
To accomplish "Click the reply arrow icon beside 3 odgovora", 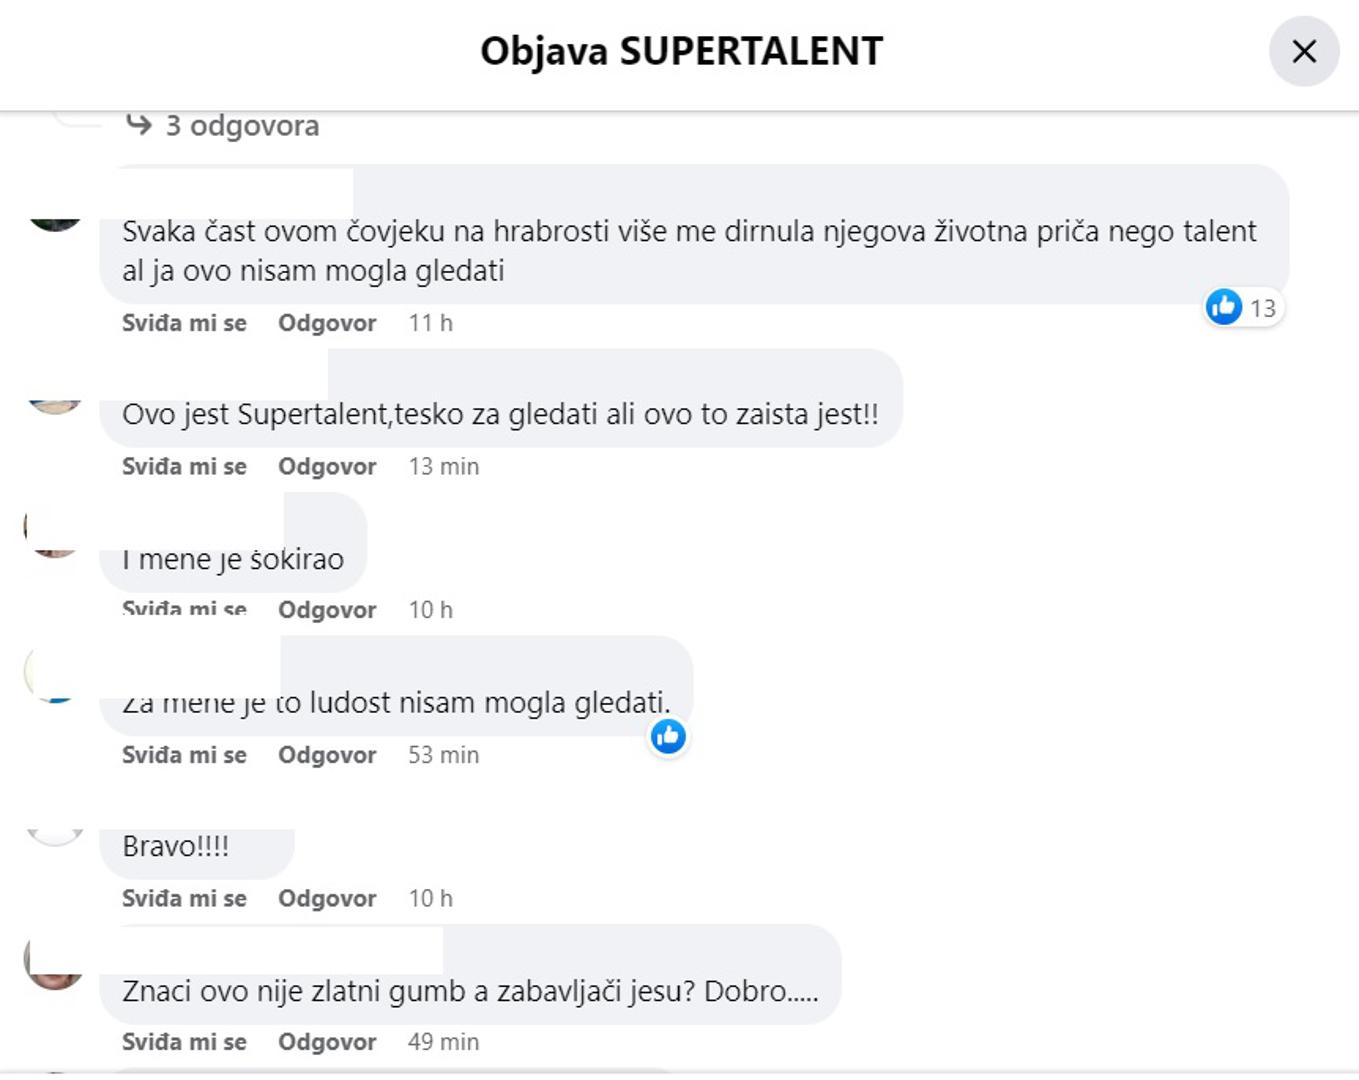I will pos(139,125).
